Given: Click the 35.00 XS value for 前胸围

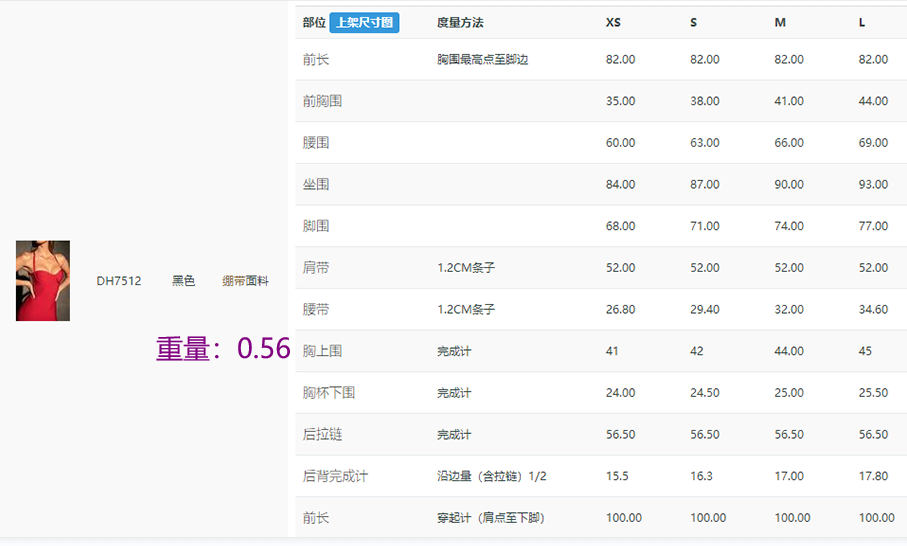Looking at the screenshot, I should click(x=621, y=101).
